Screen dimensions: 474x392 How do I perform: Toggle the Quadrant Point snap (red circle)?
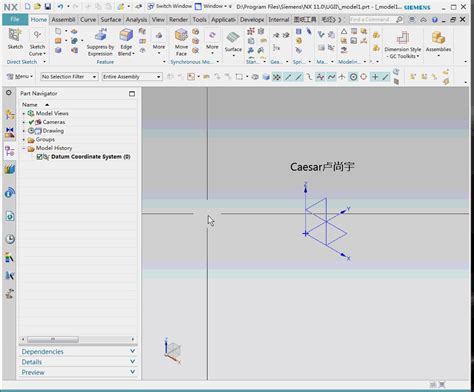[x=364, y=77]
